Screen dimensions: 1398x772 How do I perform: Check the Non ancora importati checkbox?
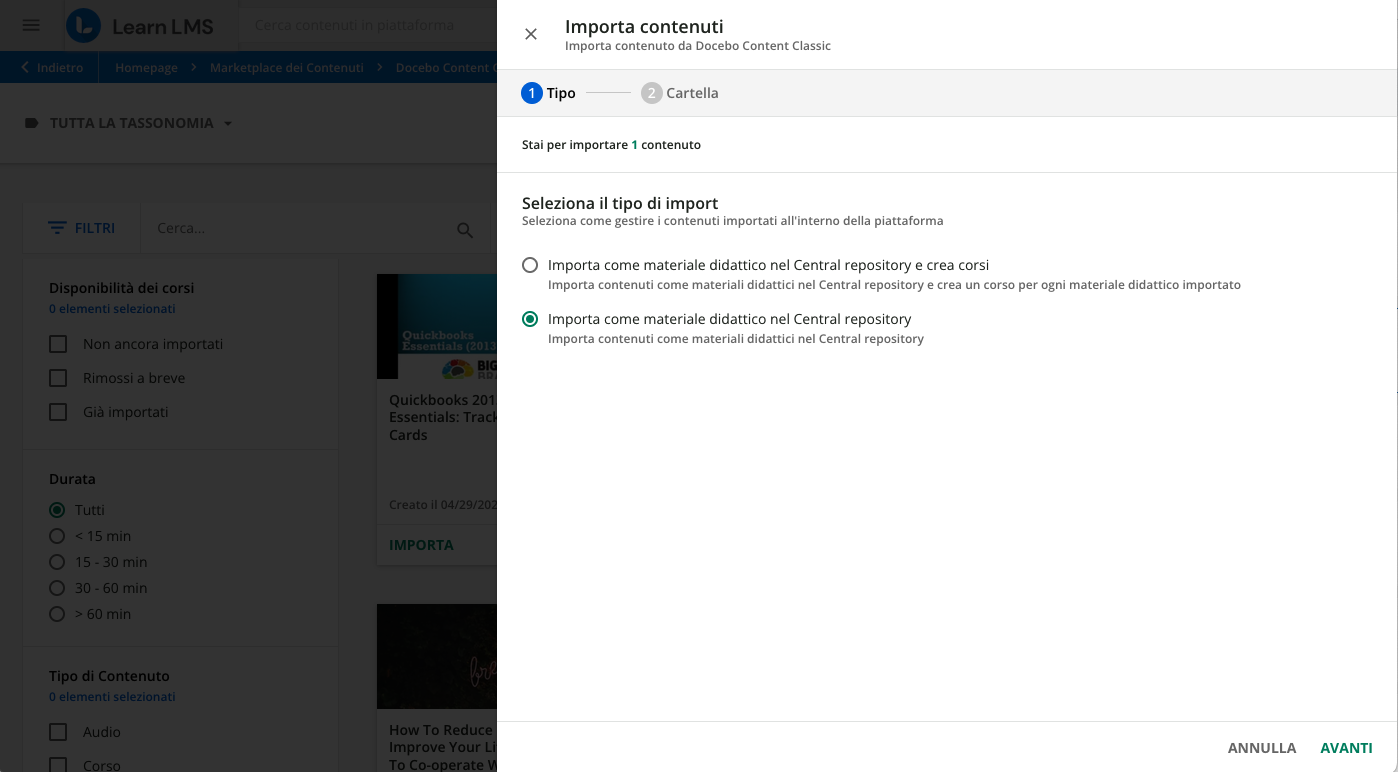tap(58, 344)
